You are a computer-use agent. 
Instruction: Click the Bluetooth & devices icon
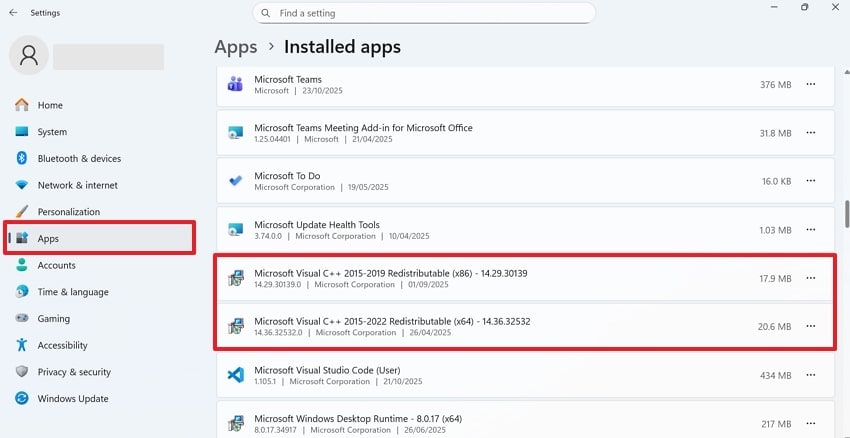(x=22, y=158)
